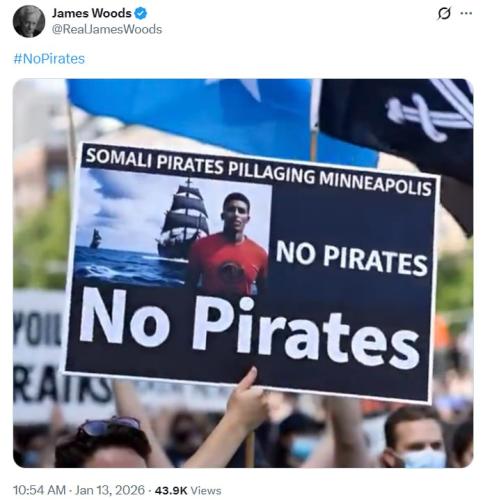Click the 'SOMALI PIRATES PILLAGING MINNEAPOLIS' headline

[x=258, y=172]
